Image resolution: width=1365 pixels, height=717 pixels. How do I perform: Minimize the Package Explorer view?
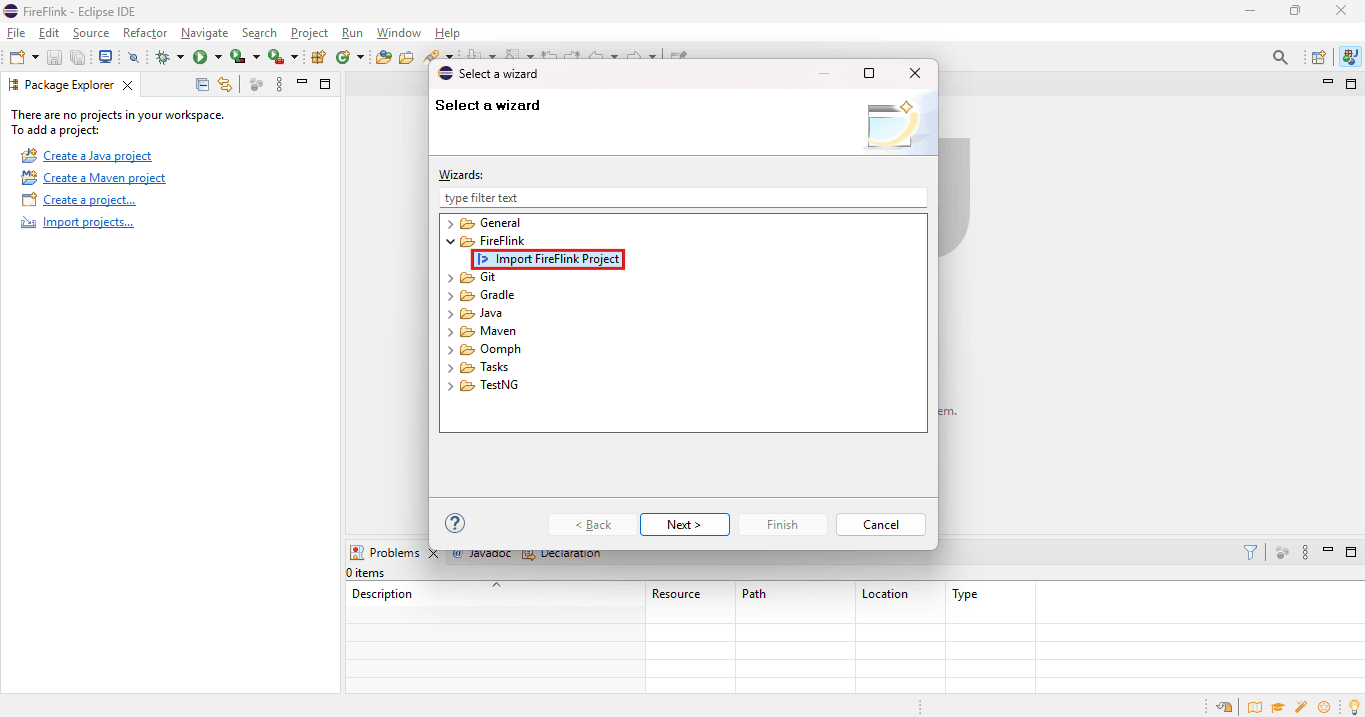pyautogui.click(x=303, y=84)
